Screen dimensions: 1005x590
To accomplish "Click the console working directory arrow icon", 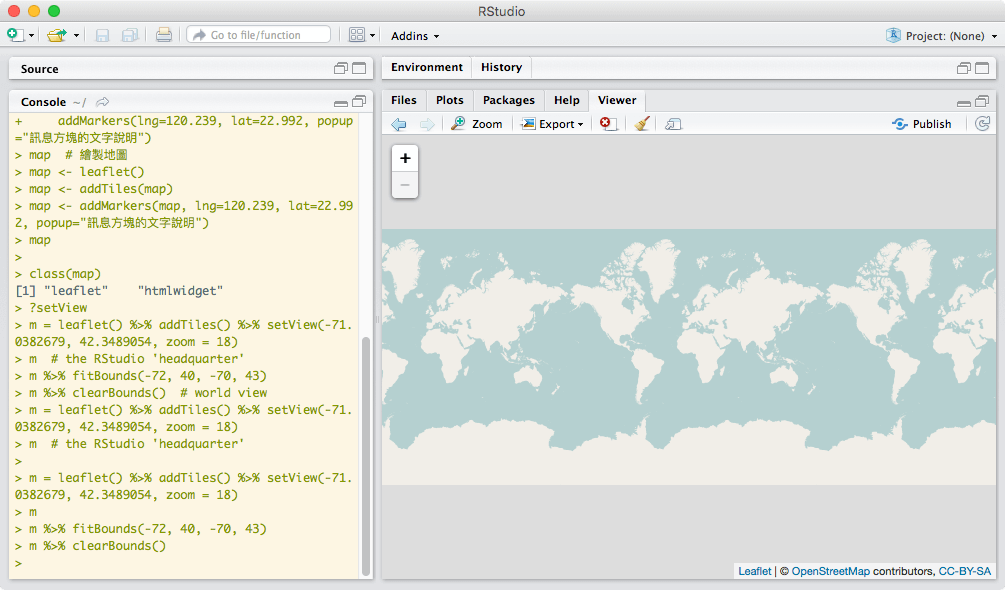I will point(103,102).
